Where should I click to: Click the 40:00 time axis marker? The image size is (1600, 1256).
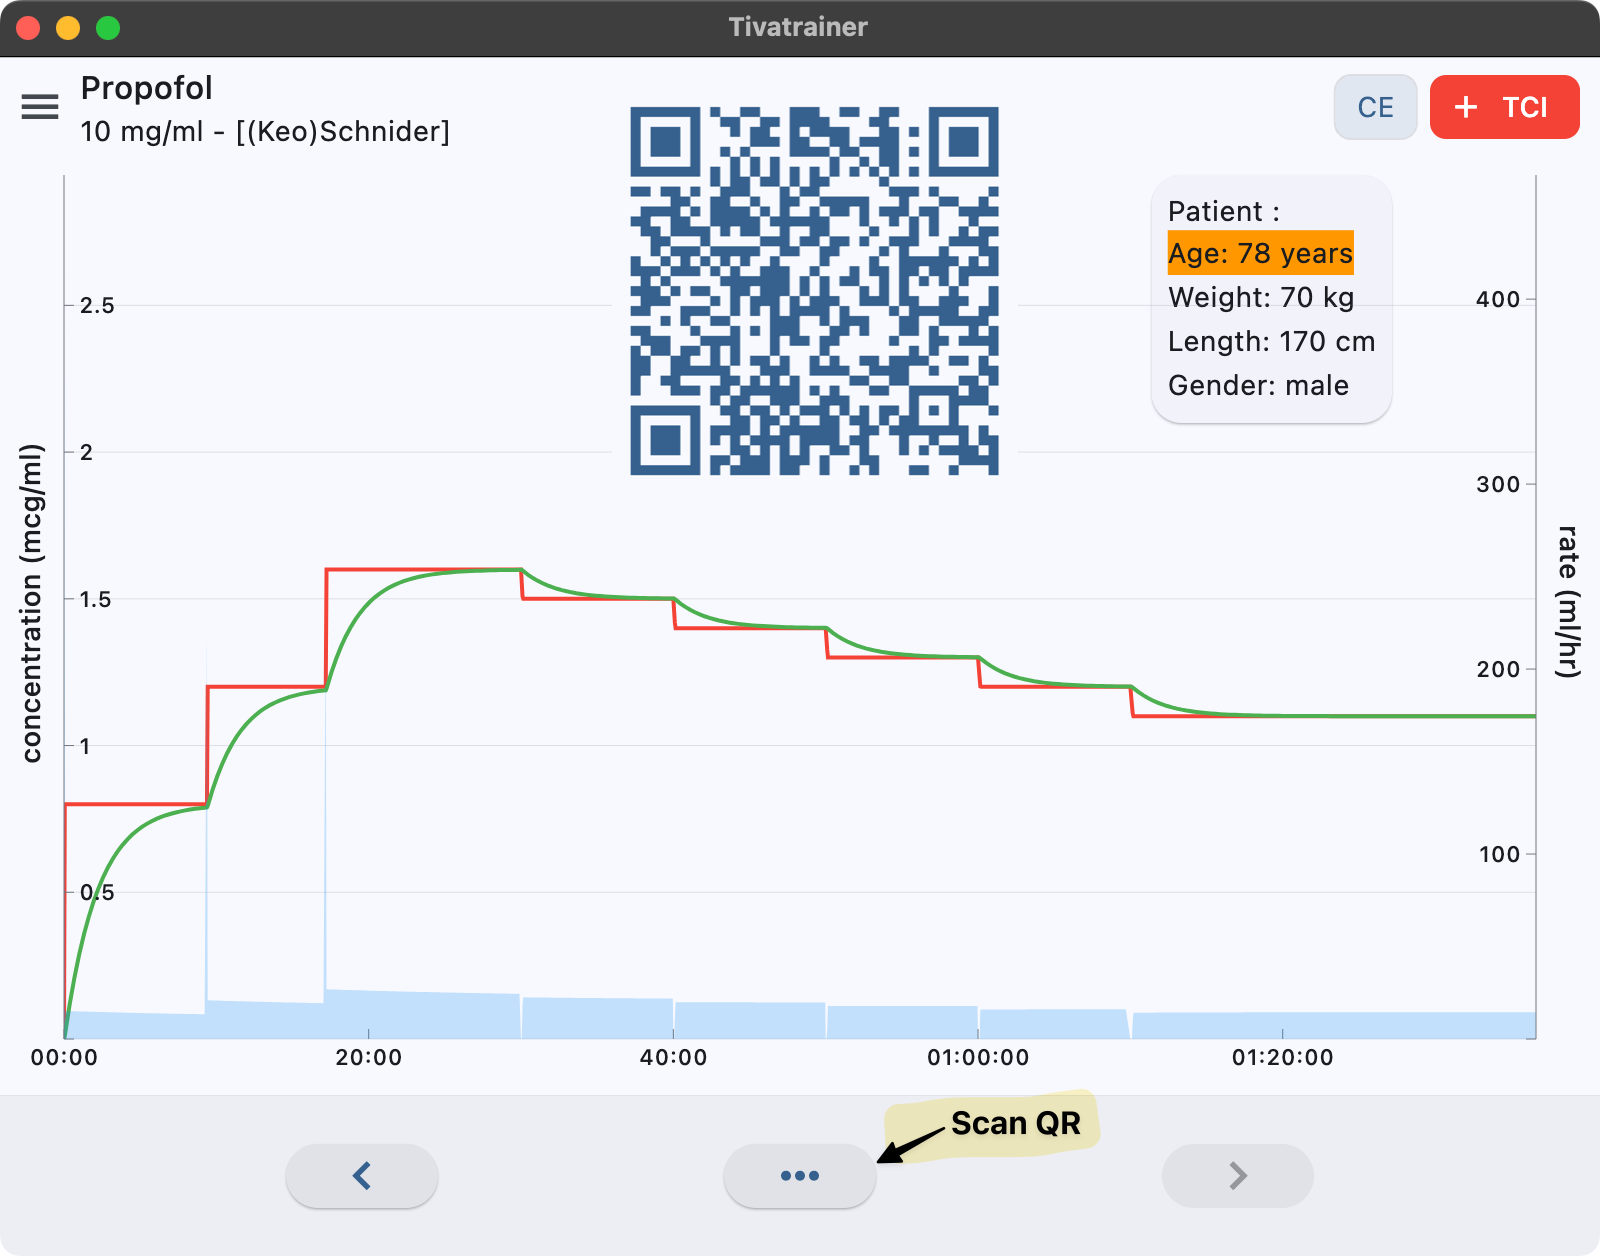673,1058
